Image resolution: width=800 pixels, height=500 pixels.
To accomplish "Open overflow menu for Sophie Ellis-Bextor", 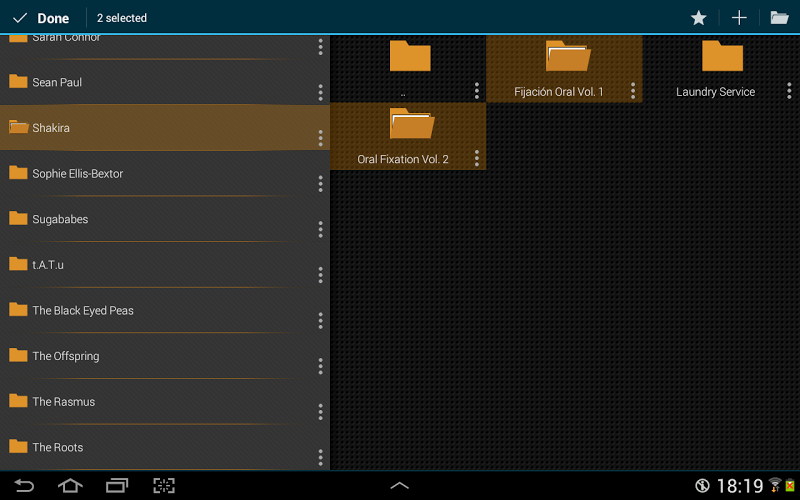I will [320, 183].
